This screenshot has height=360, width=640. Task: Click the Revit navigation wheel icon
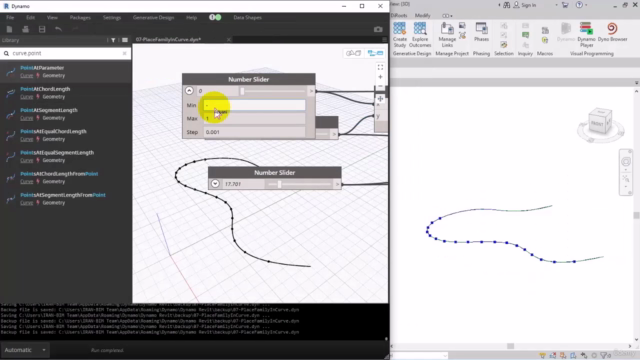pyautogui.click(x=626, y=162)
